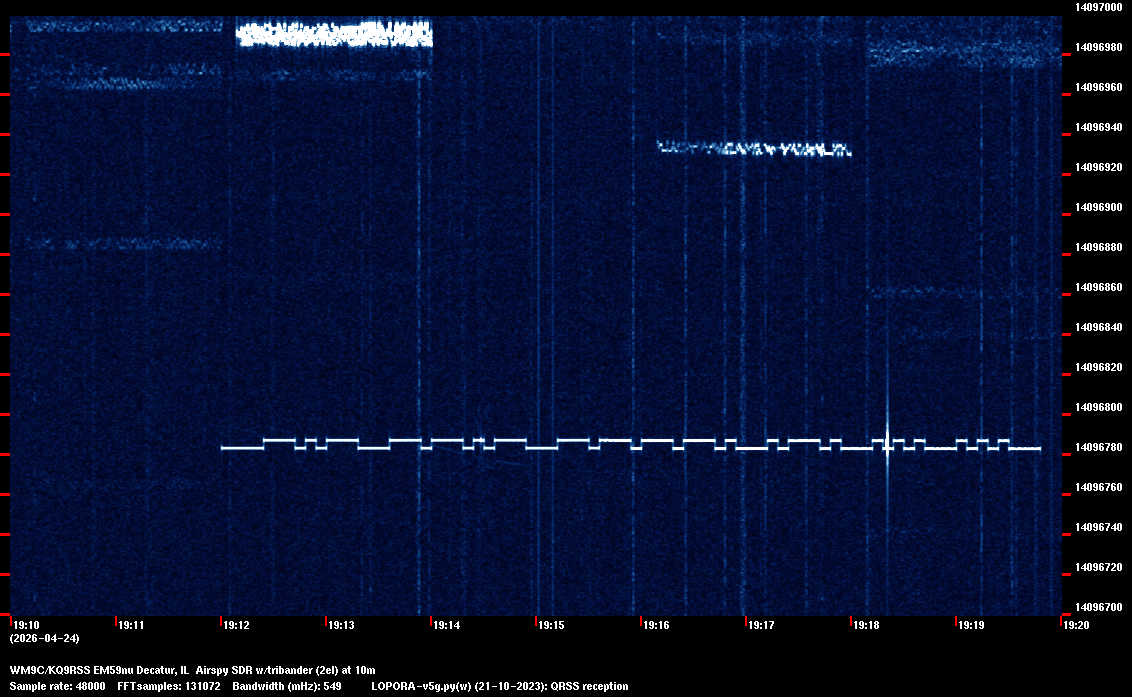This screenshot has height=697, width=1132.
Task: Select the 14096700 frequency label
Action: (1098, 607)
